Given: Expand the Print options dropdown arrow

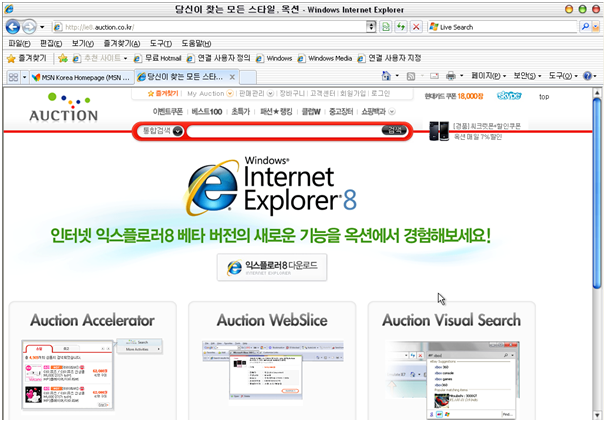Looking at the screenshot, I should (x=461, y=76).
